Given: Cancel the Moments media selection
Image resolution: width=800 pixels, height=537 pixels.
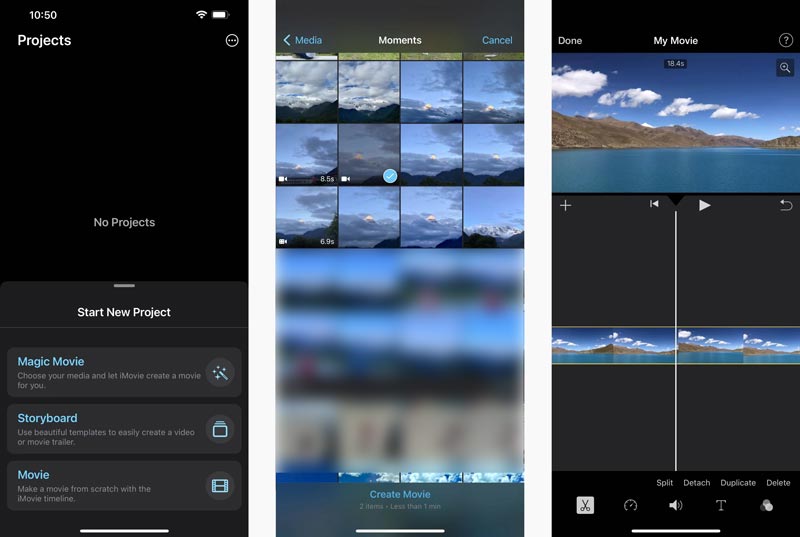Looking at the screenshot, I should tap(497, 40).
